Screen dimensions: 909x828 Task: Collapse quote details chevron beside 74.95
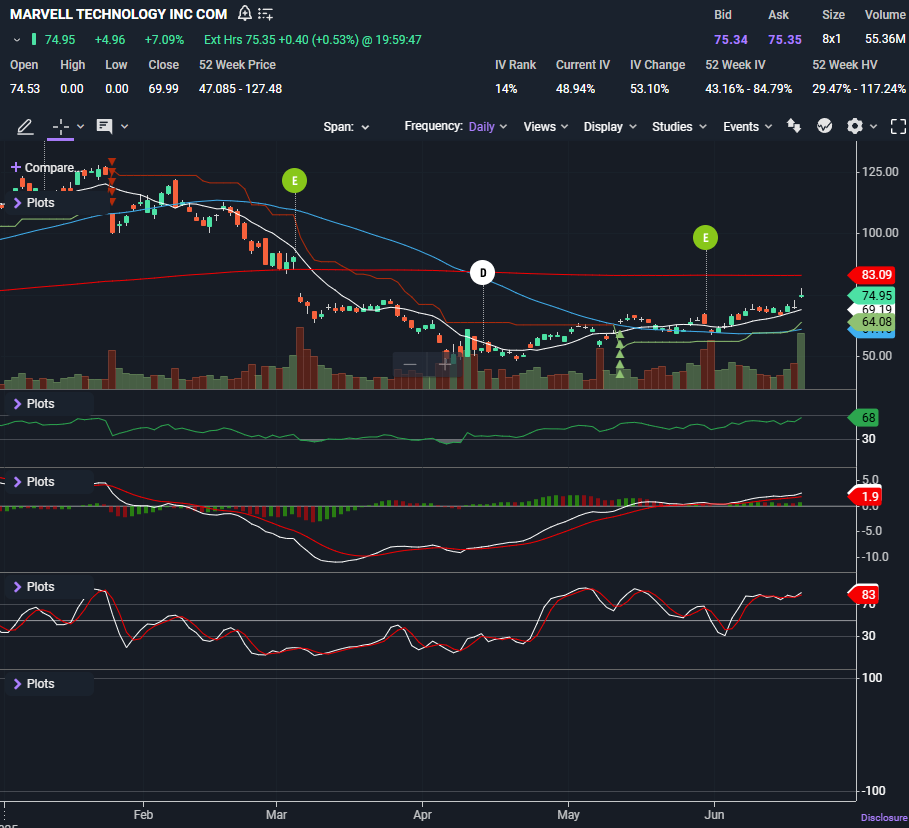click(x=17, y=40)
